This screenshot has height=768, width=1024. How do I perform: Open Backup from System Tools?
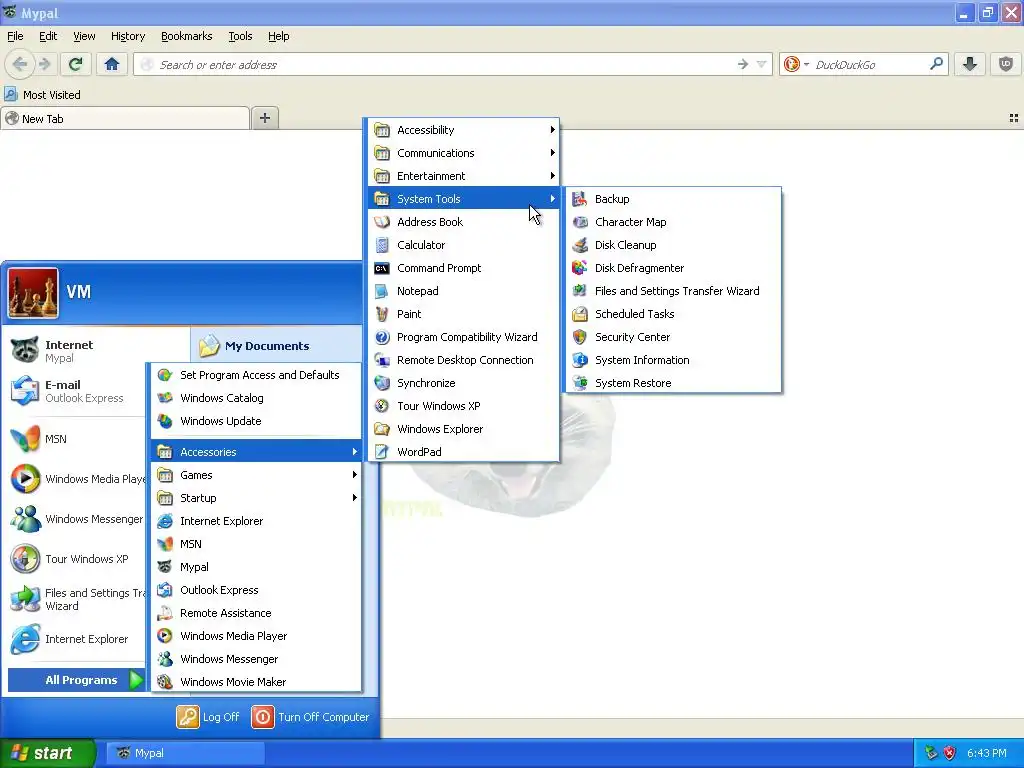pyautogui.click(x=673, y=199)
